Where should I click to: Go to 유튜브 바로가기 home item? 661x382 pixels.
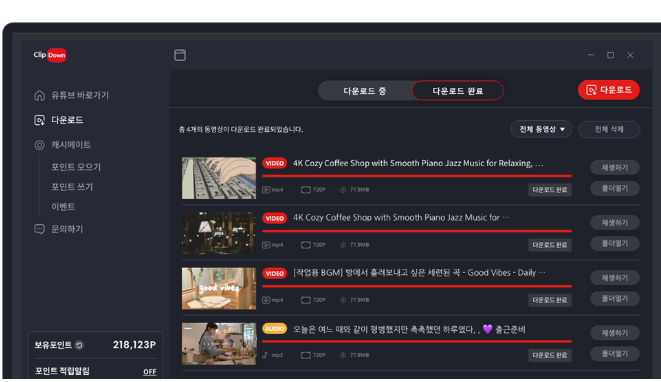click(x=71, y=95)
